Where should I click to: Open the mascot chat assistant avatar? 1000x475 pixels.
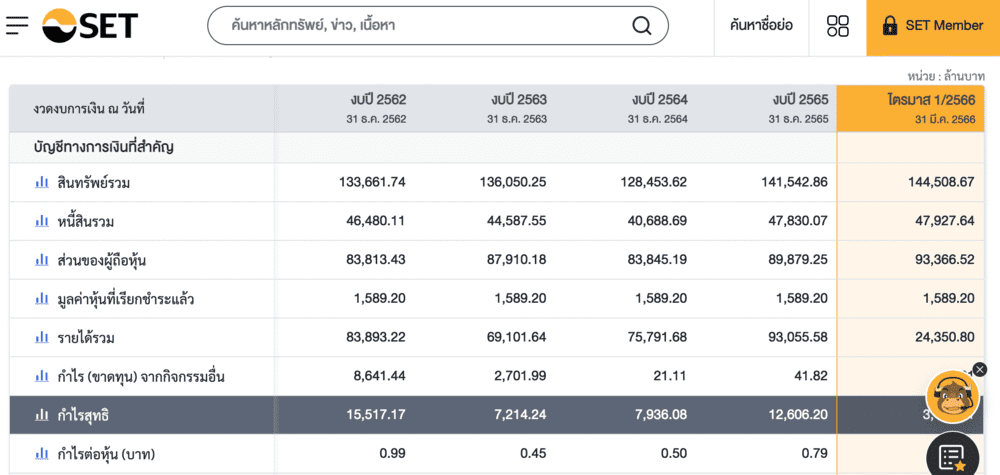[952, 397]
